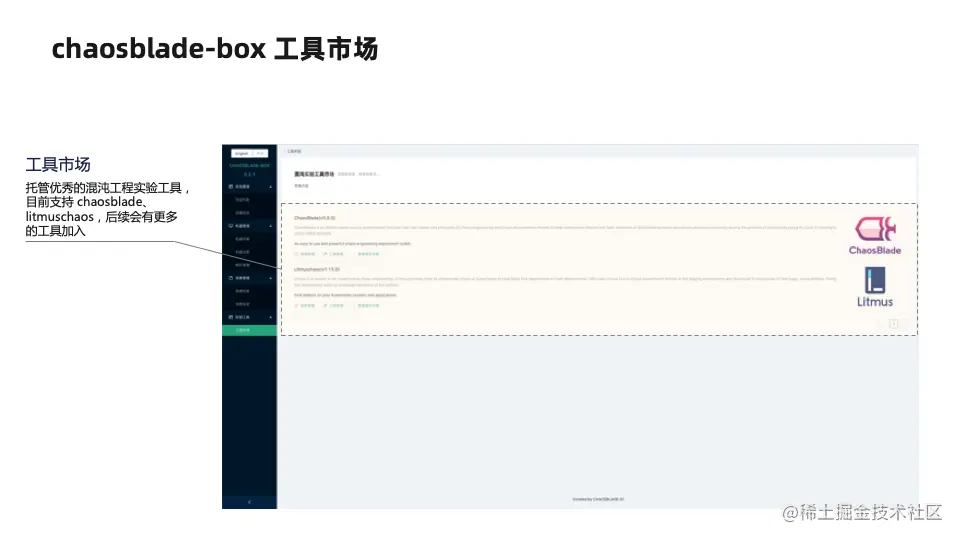Collapse the 实验工具 menu group chevron
This screenshot has height=540, width=960.
pyautogui.click(x=271, y=317)
